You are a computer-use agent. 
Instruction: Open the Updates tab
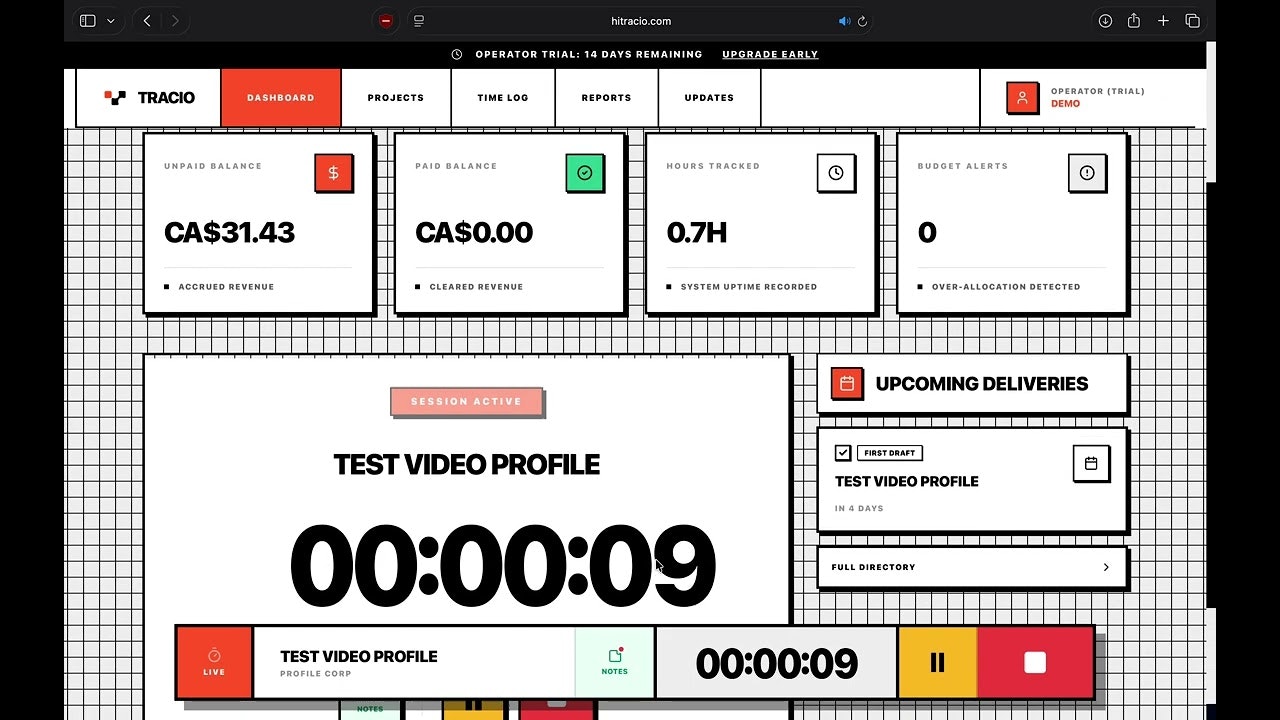[710, 98]
